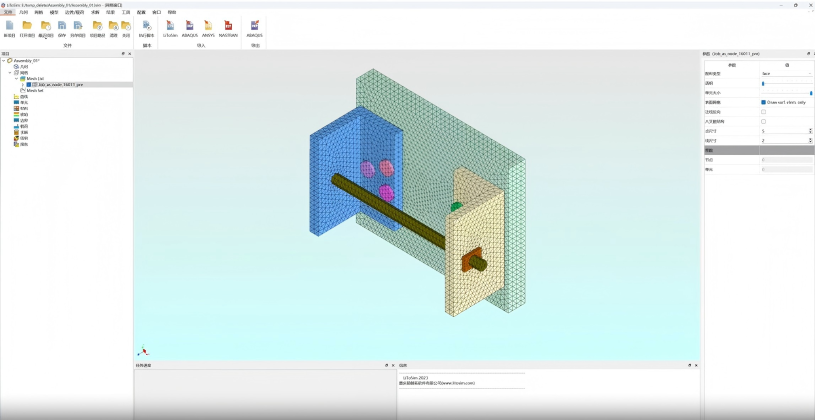Click the transparency slider handle
Image resolution: width=815 pixels, height=420 pixels.
click(x=763, y=83)
